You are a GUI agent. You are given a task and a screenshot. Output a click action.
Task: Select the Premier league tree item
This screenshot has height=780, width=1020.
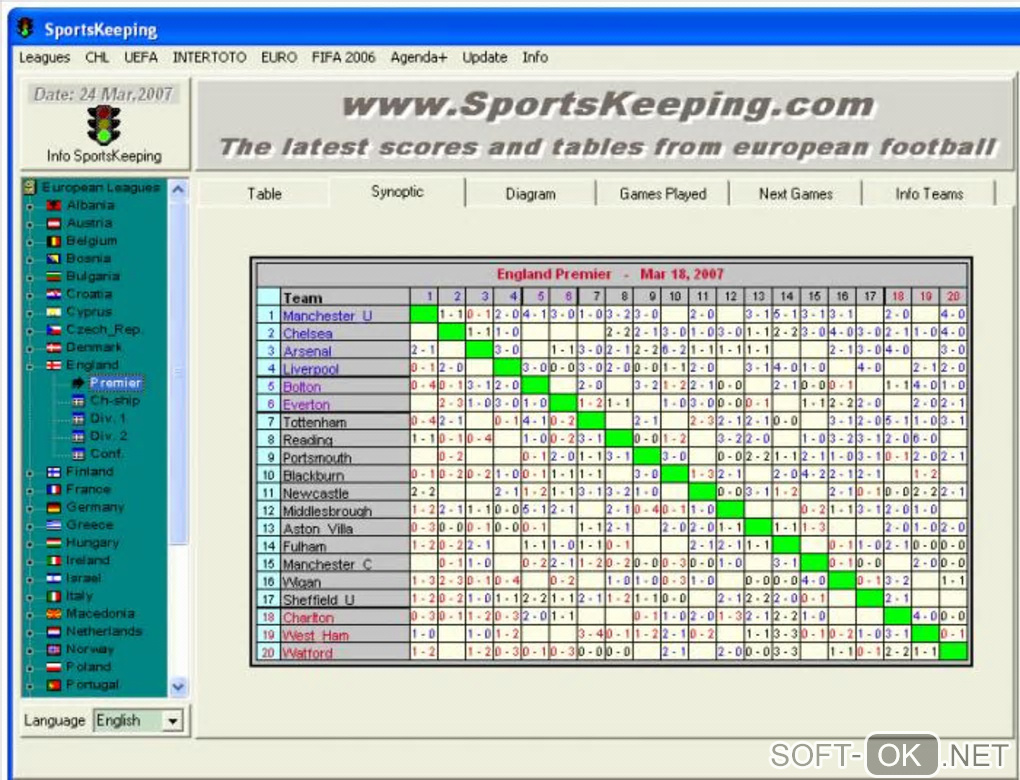click(x=116, y=383)
